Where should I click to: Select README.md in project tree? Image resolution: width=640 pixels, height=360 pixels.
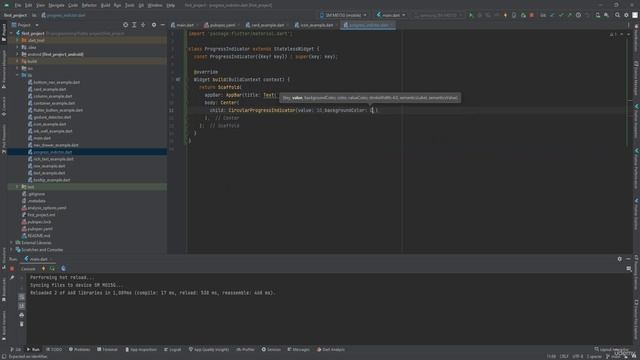coord(39,236)
